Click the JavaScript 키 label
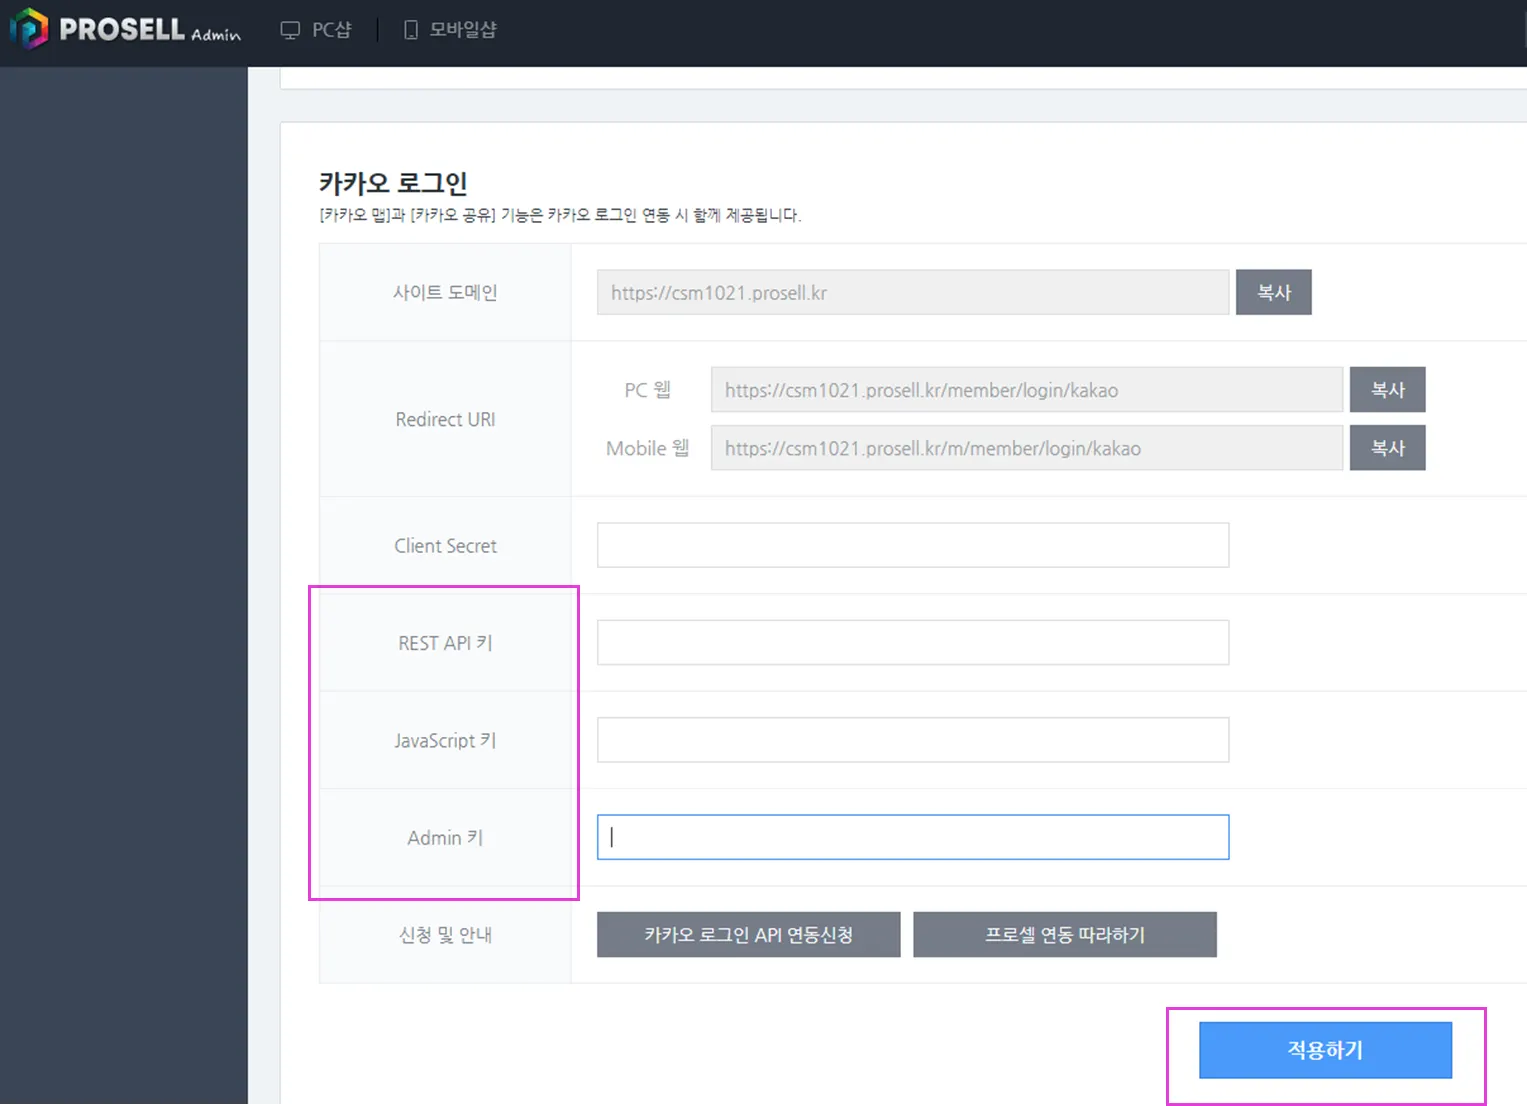 pyautogui.click(x=445, y=740)
